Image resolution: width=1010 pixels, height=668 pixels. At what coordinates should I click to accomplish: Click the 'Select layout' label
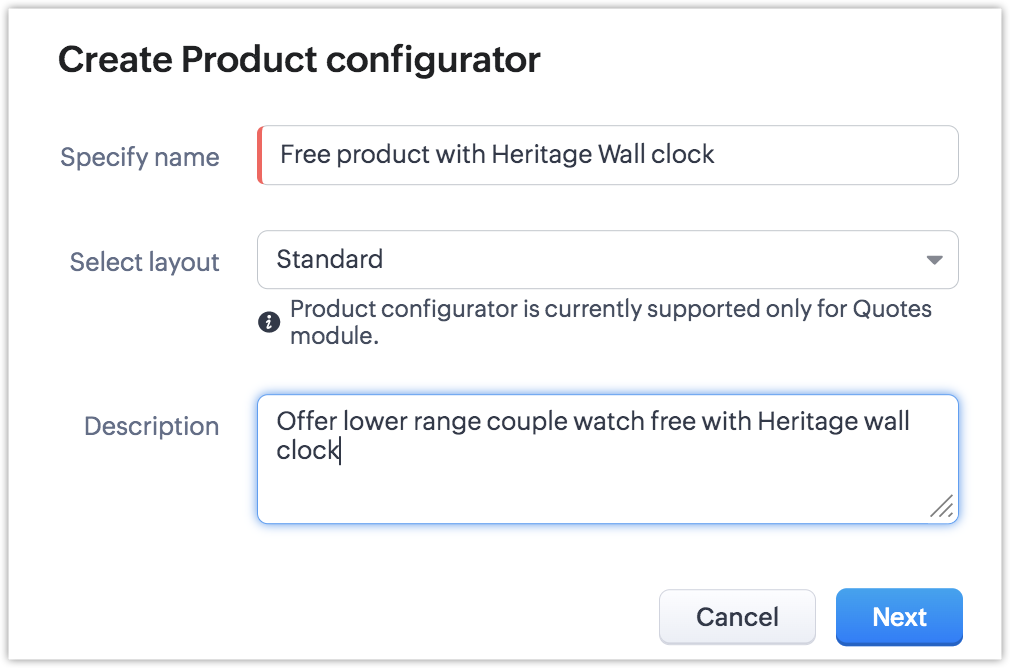click(x=145, y=262)
